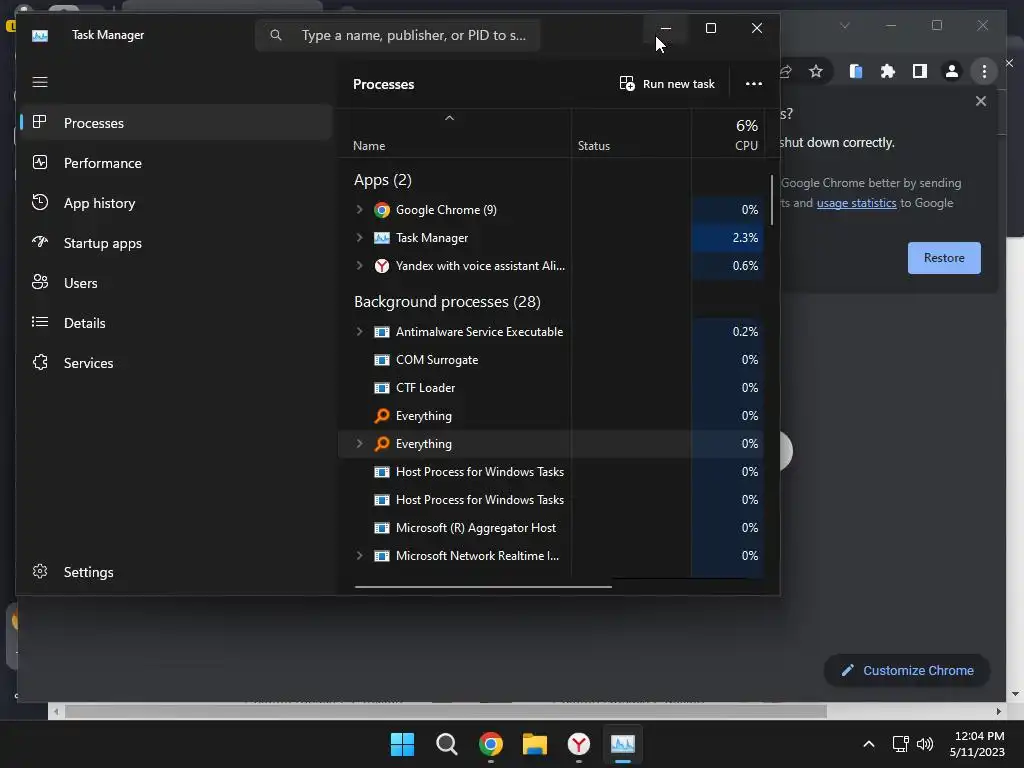Click the process list horizontal scrollbar

[483, 586]
